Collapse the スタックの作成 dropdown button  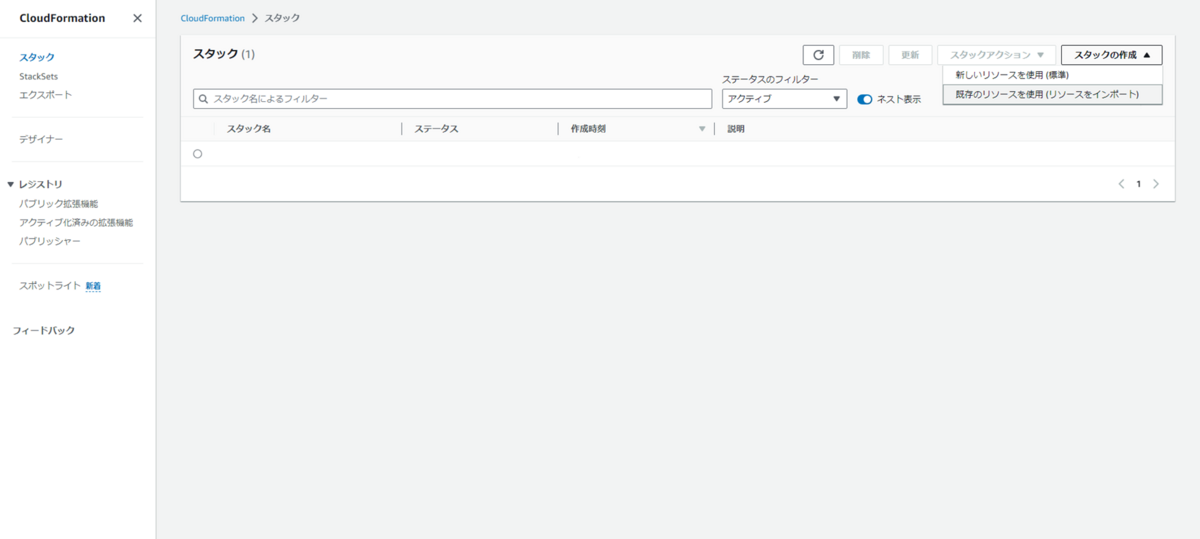point(1112,55)
